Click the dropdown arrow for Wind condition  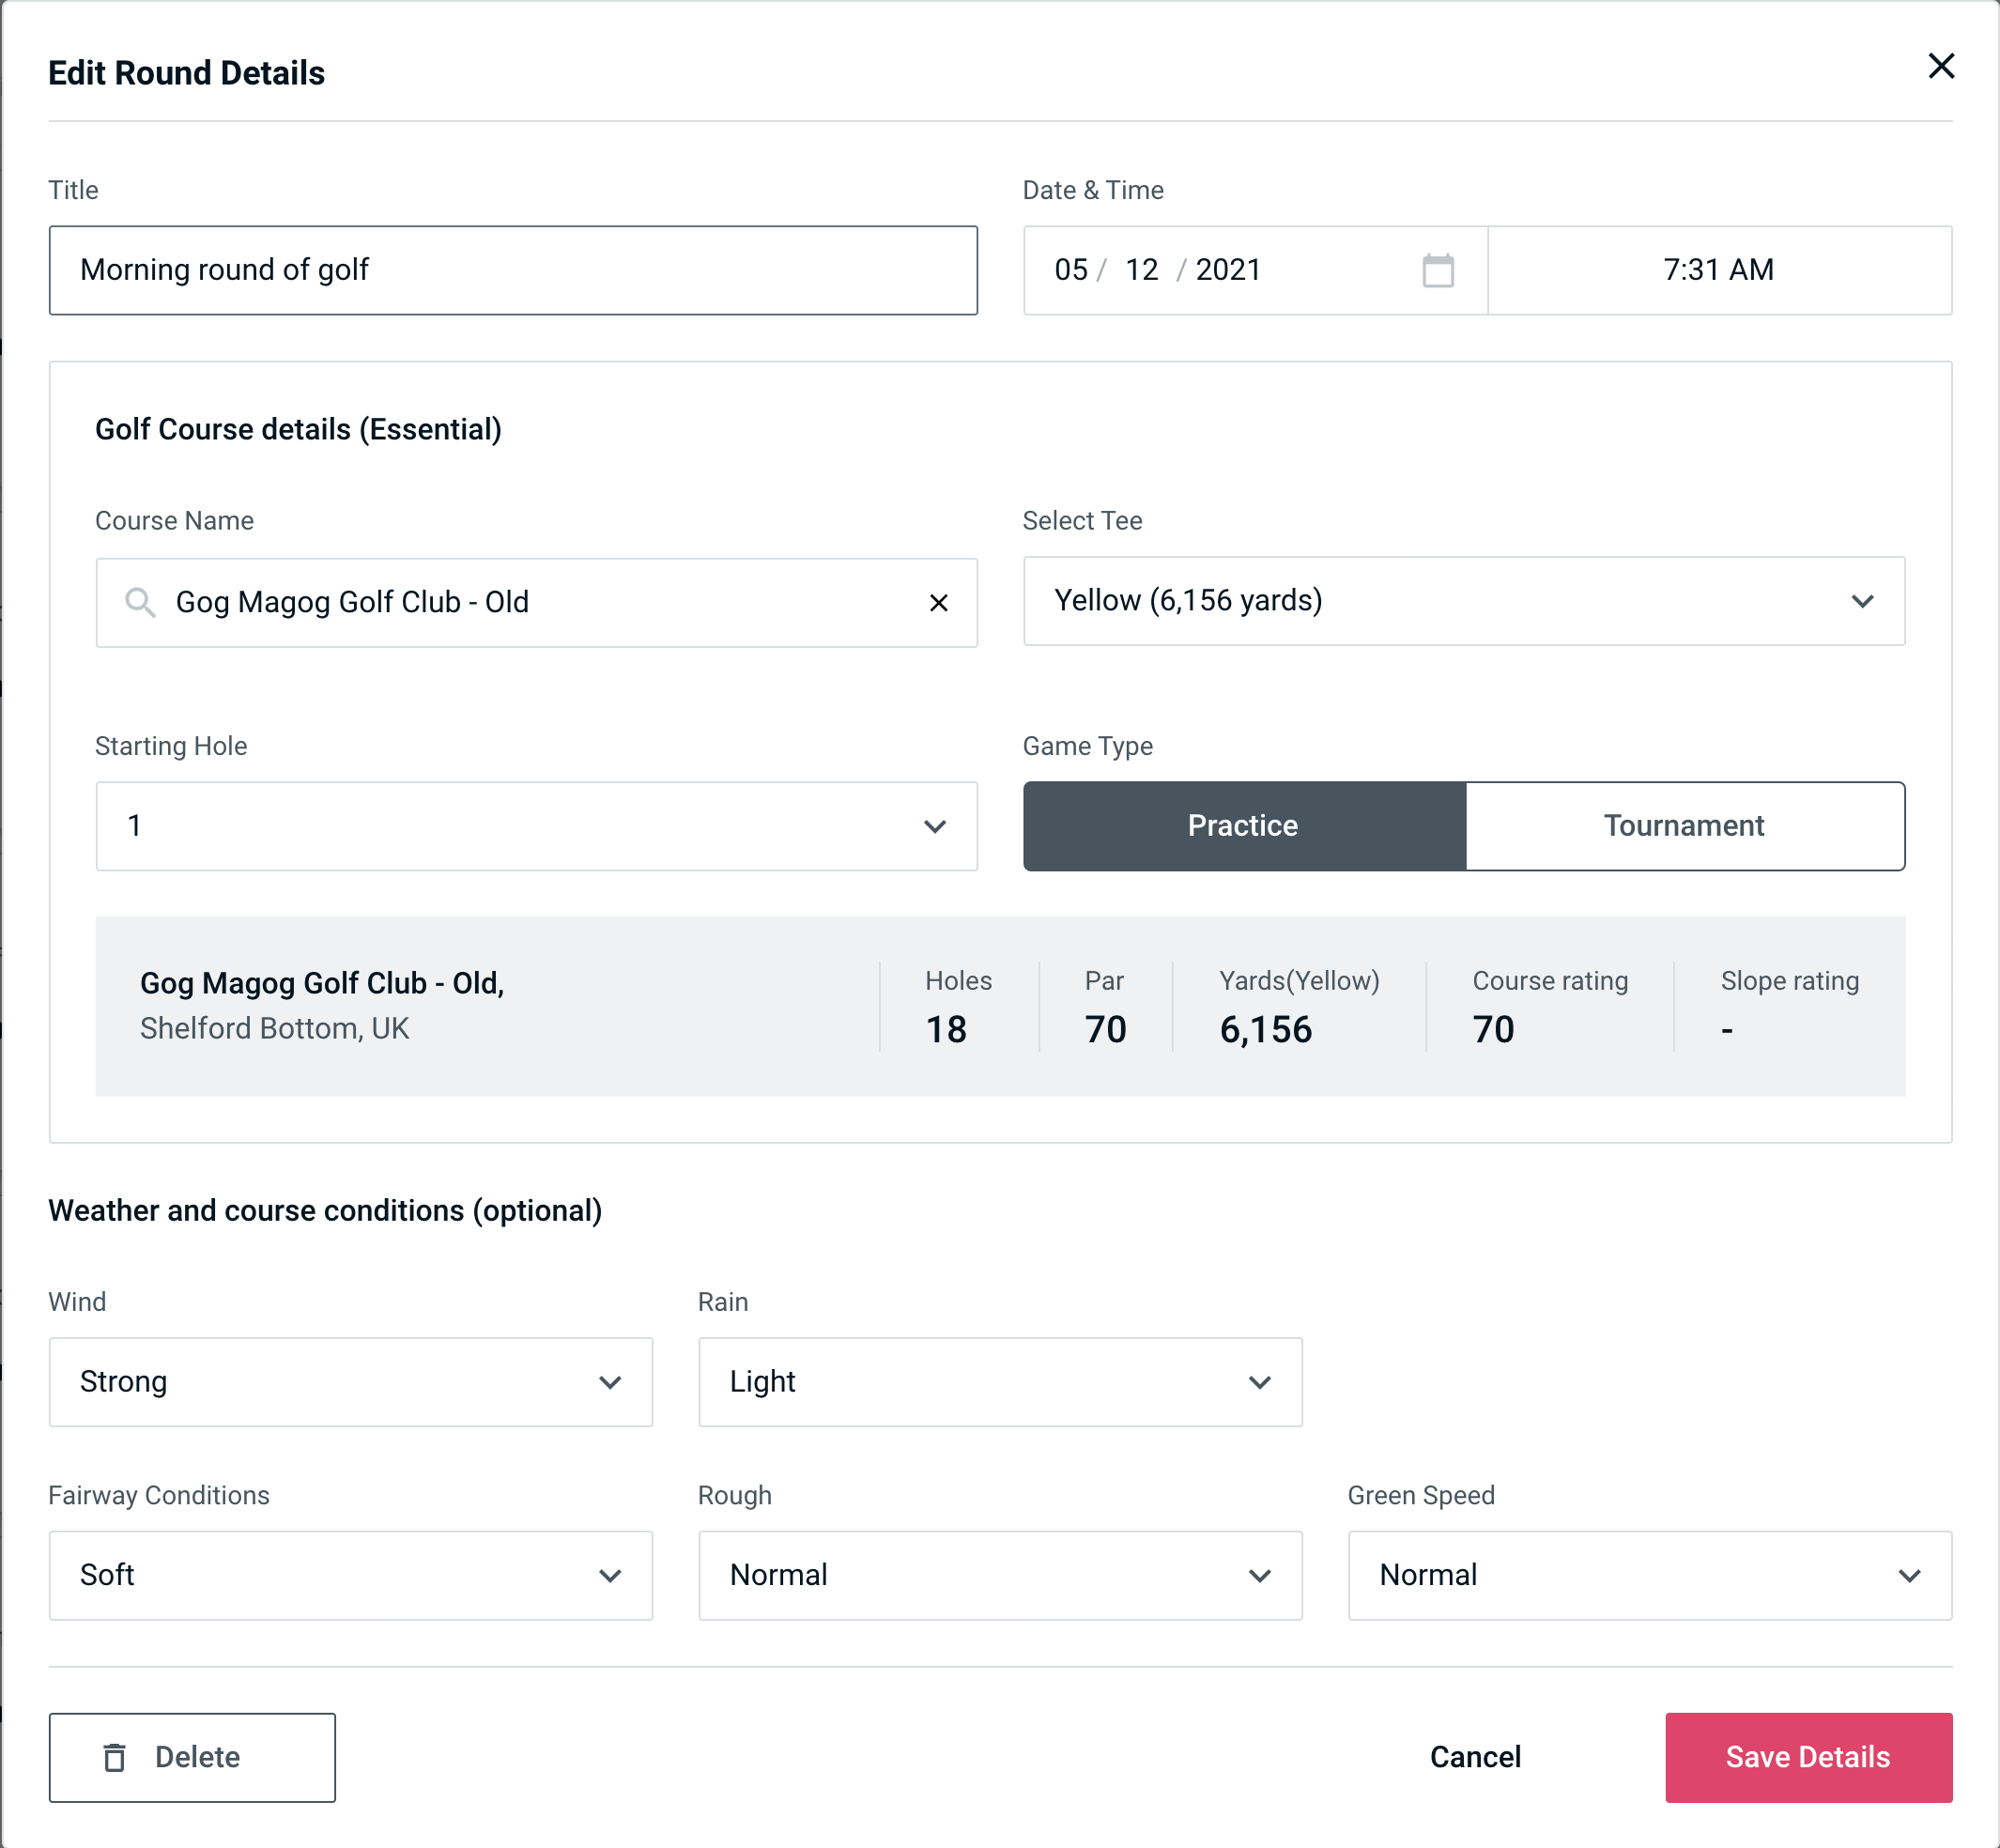(x=615, y=1381)
